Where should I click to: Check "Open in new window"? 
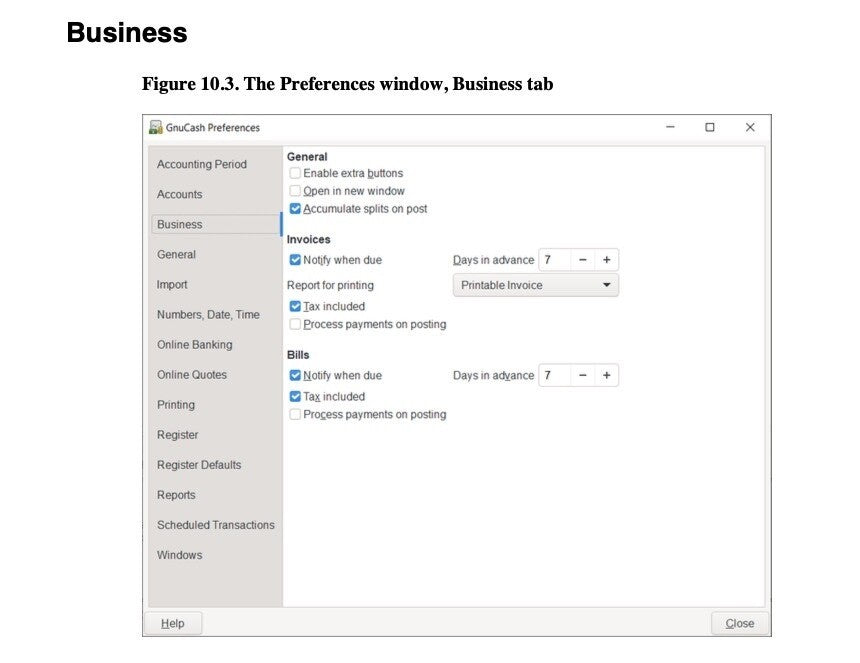(x=295, y=190)
